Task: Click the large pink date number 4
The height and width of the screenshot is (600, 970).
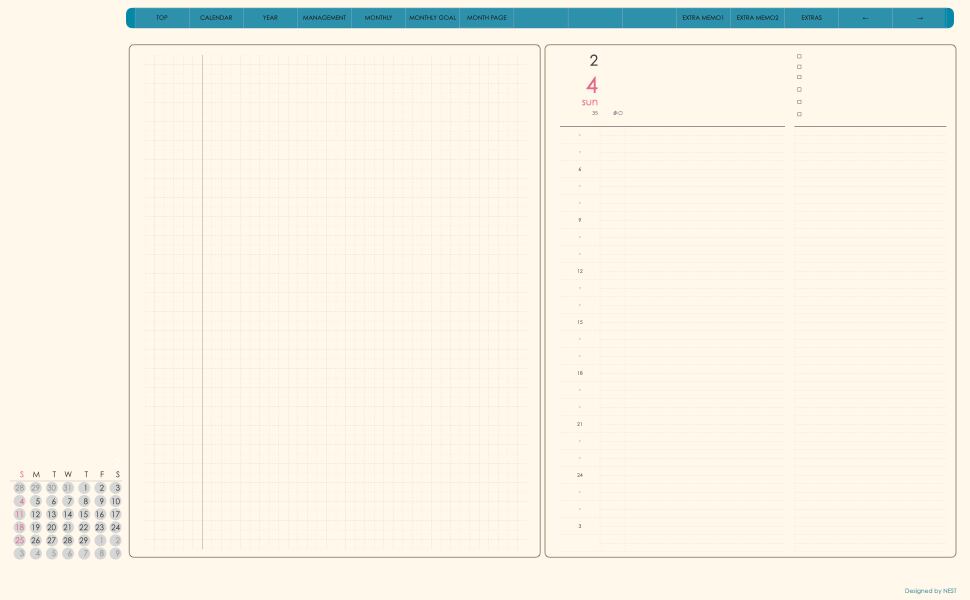Action: pos(592,85)
